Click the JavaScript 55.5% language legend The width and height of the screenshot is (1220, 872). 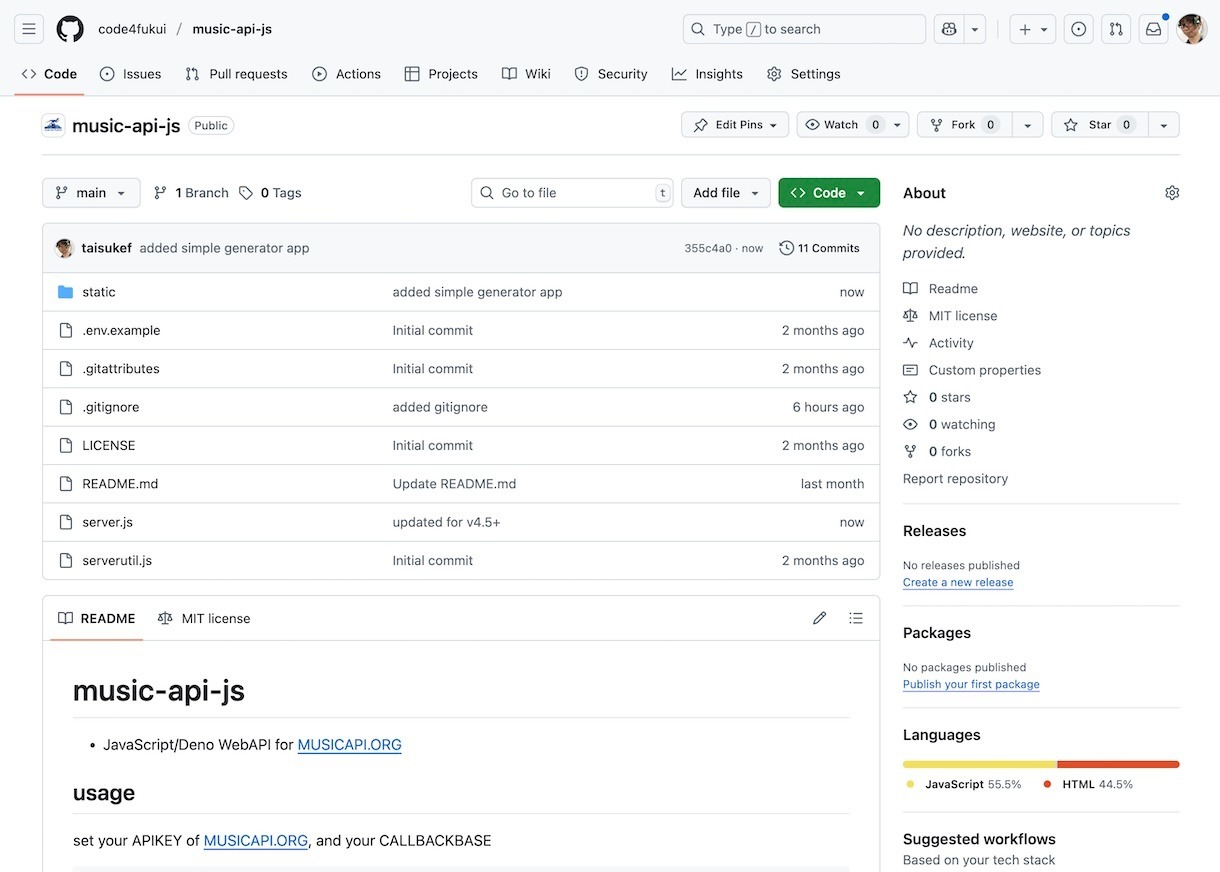pyautogui.click(x=964, y=784)
